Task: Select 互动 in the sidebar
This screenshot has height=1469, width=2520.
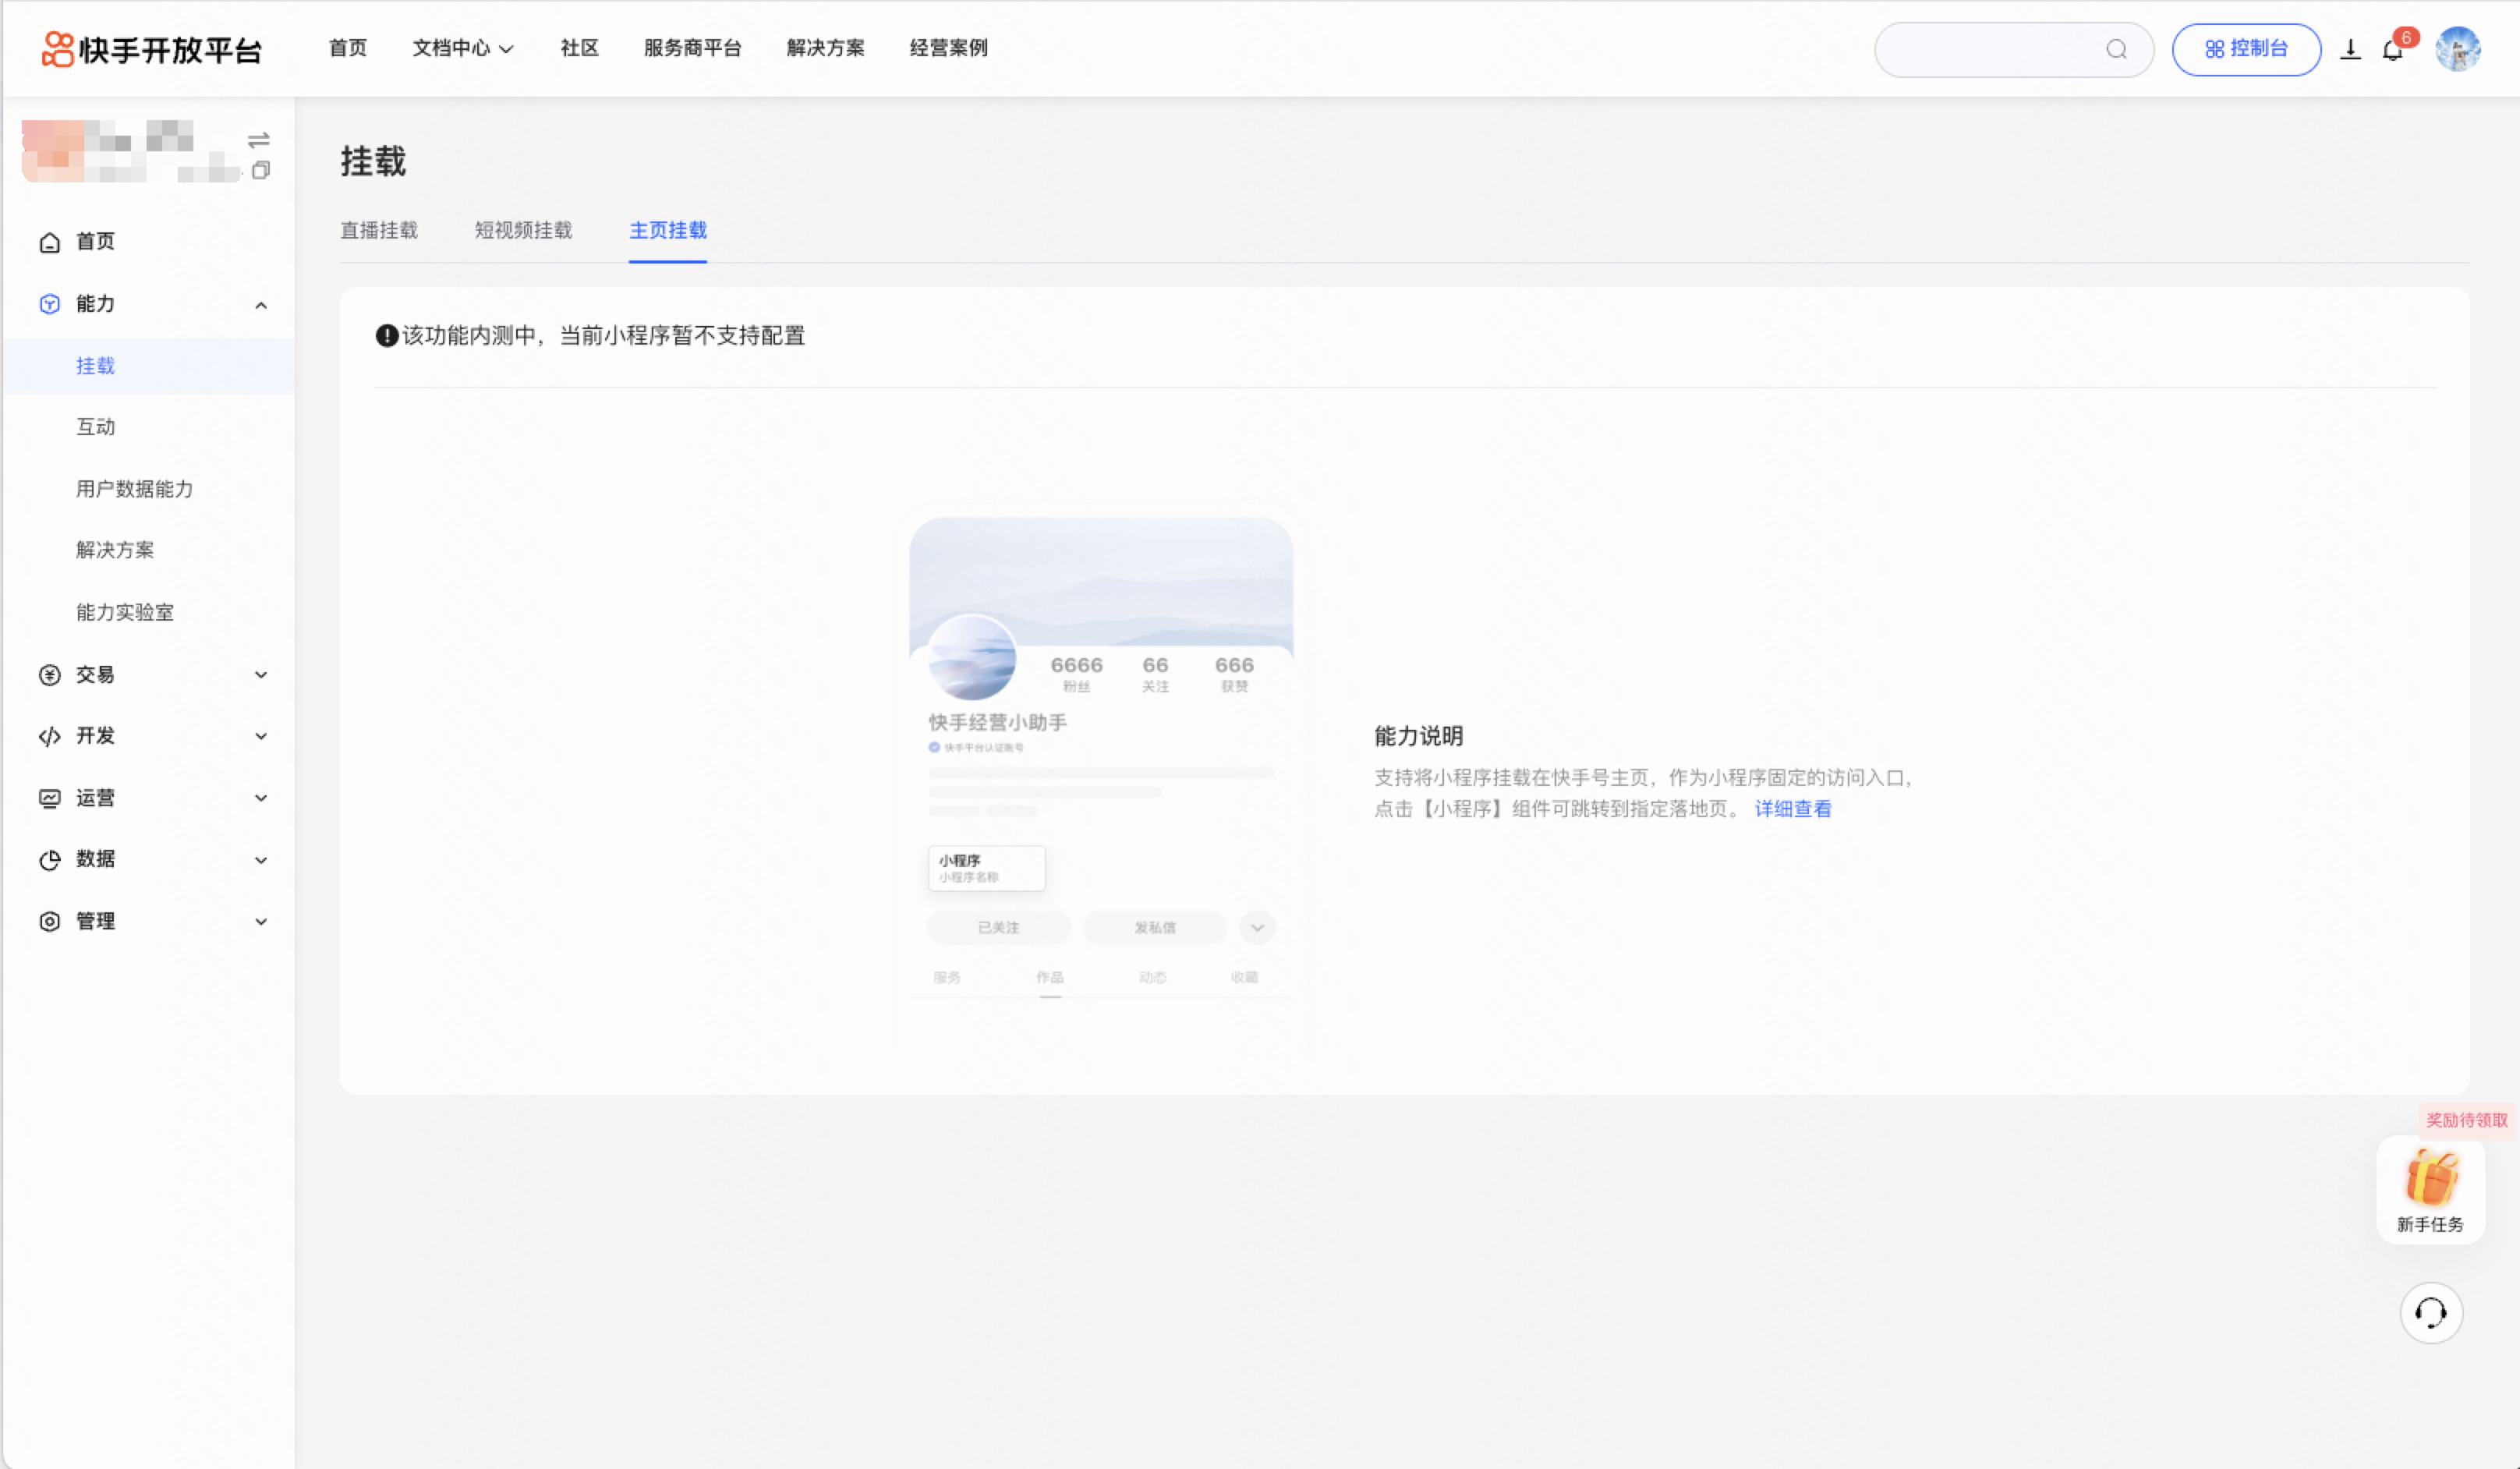Action: coord(96,427)
